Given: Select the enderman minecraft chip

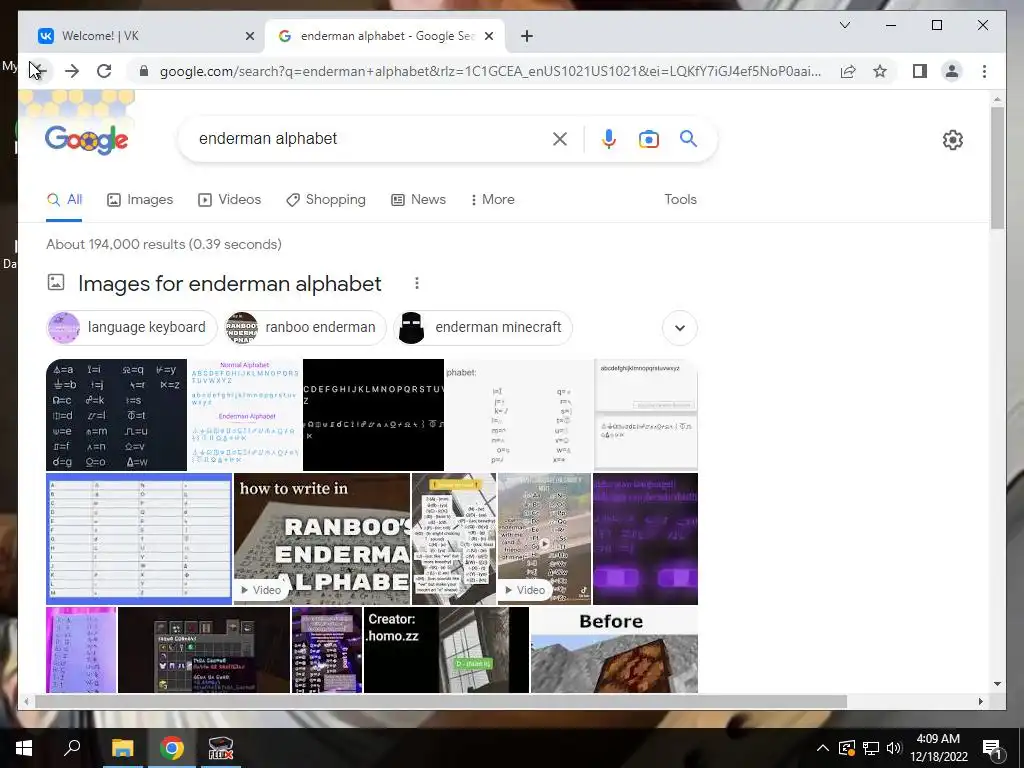Looking at the screenshot, I should pos(483,328).
